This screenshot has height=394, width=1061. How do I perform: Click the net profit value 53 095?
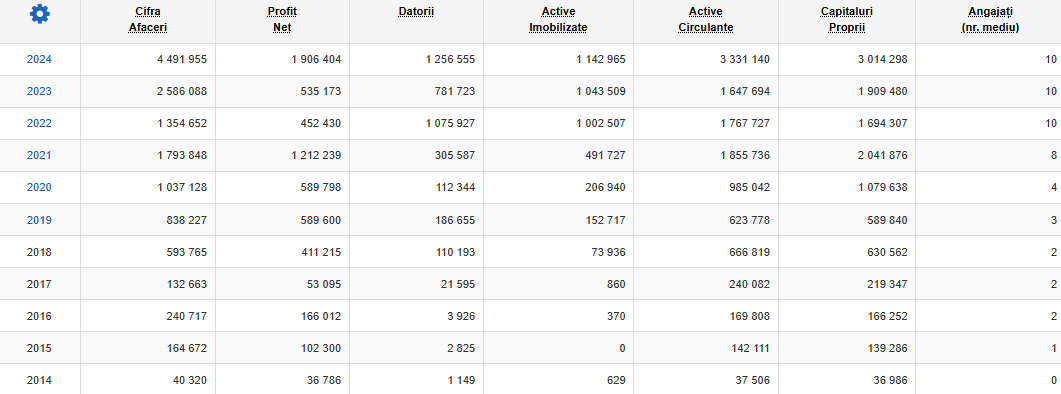click(324, 284)
